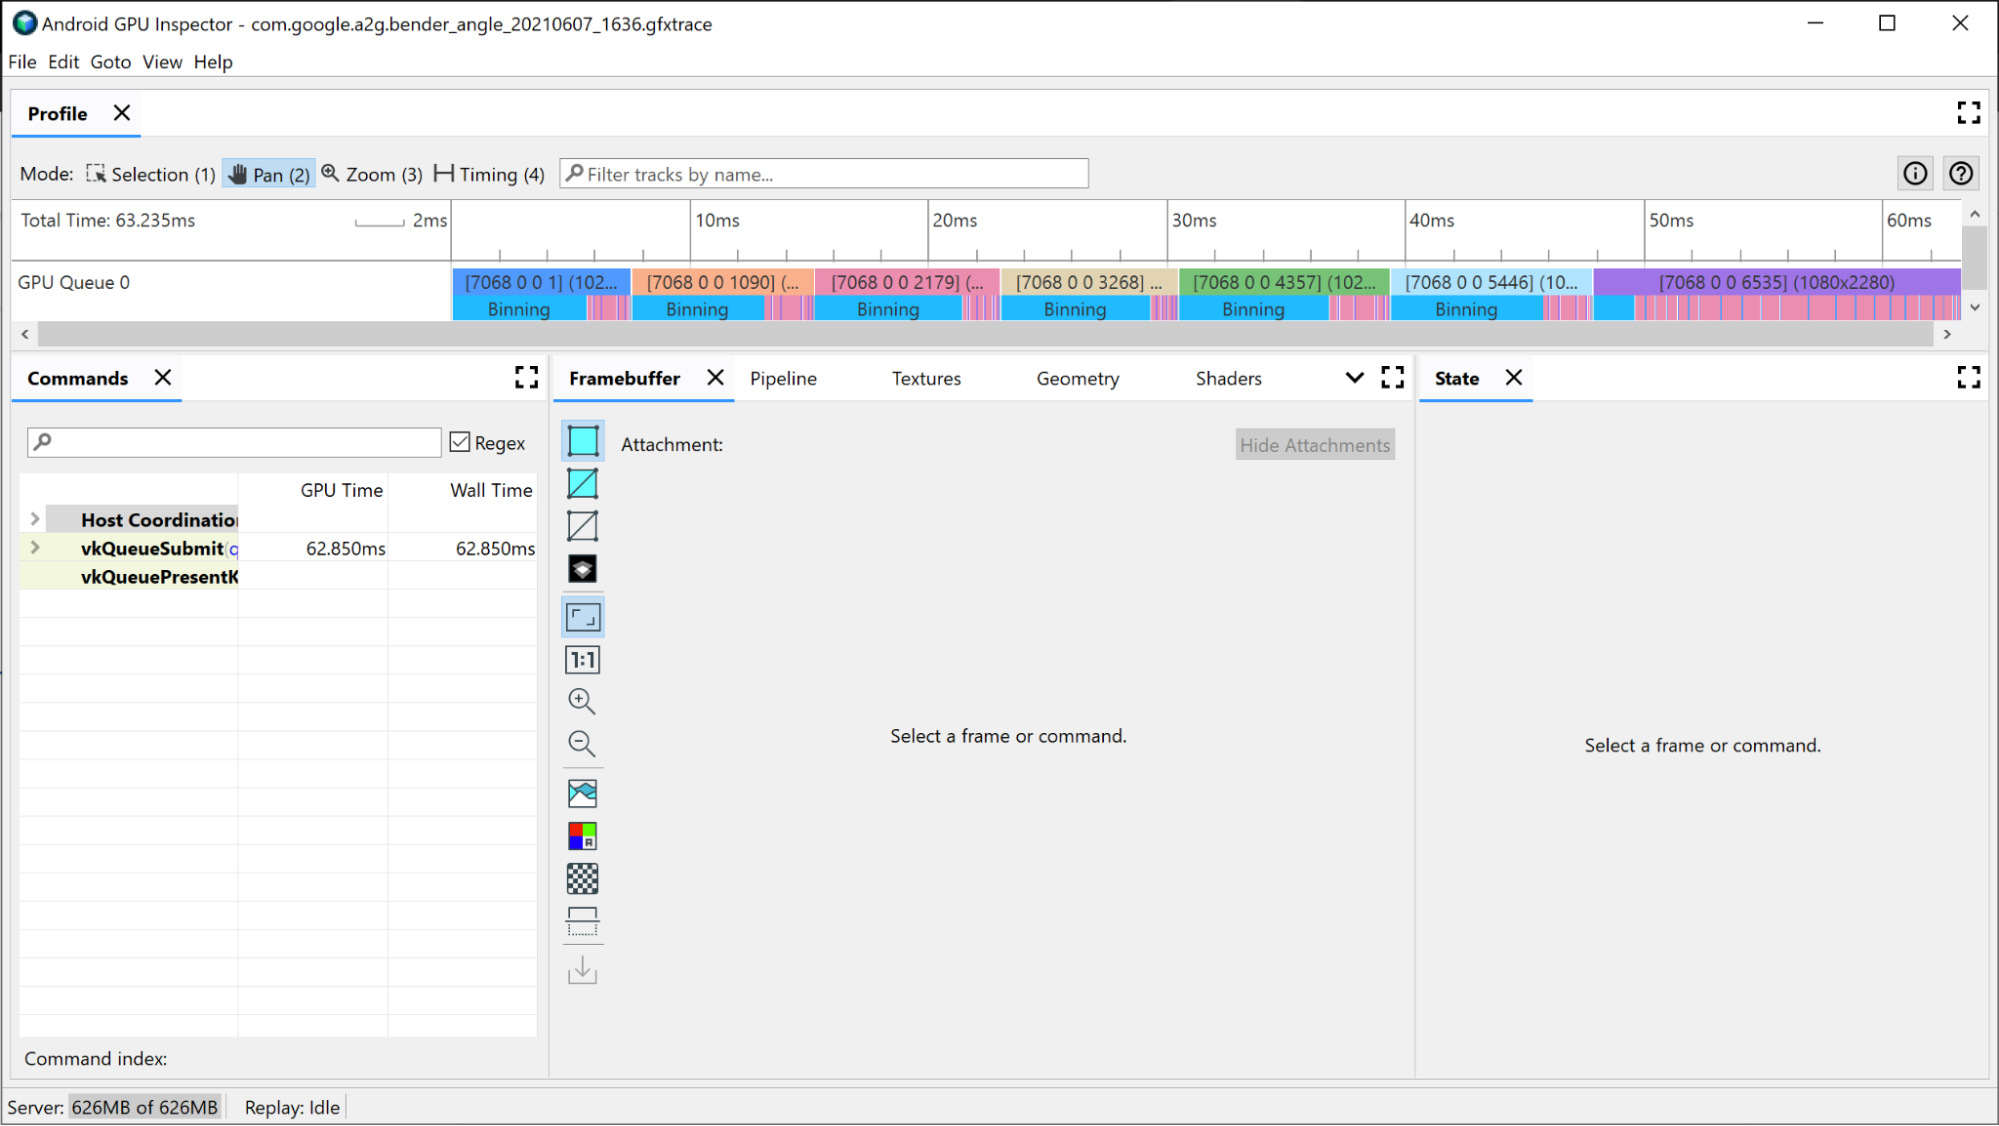Viewport: 1999px width, 1126px height.
Task: Select the image overlay toggle icon
Action: [x=581, y=792]
